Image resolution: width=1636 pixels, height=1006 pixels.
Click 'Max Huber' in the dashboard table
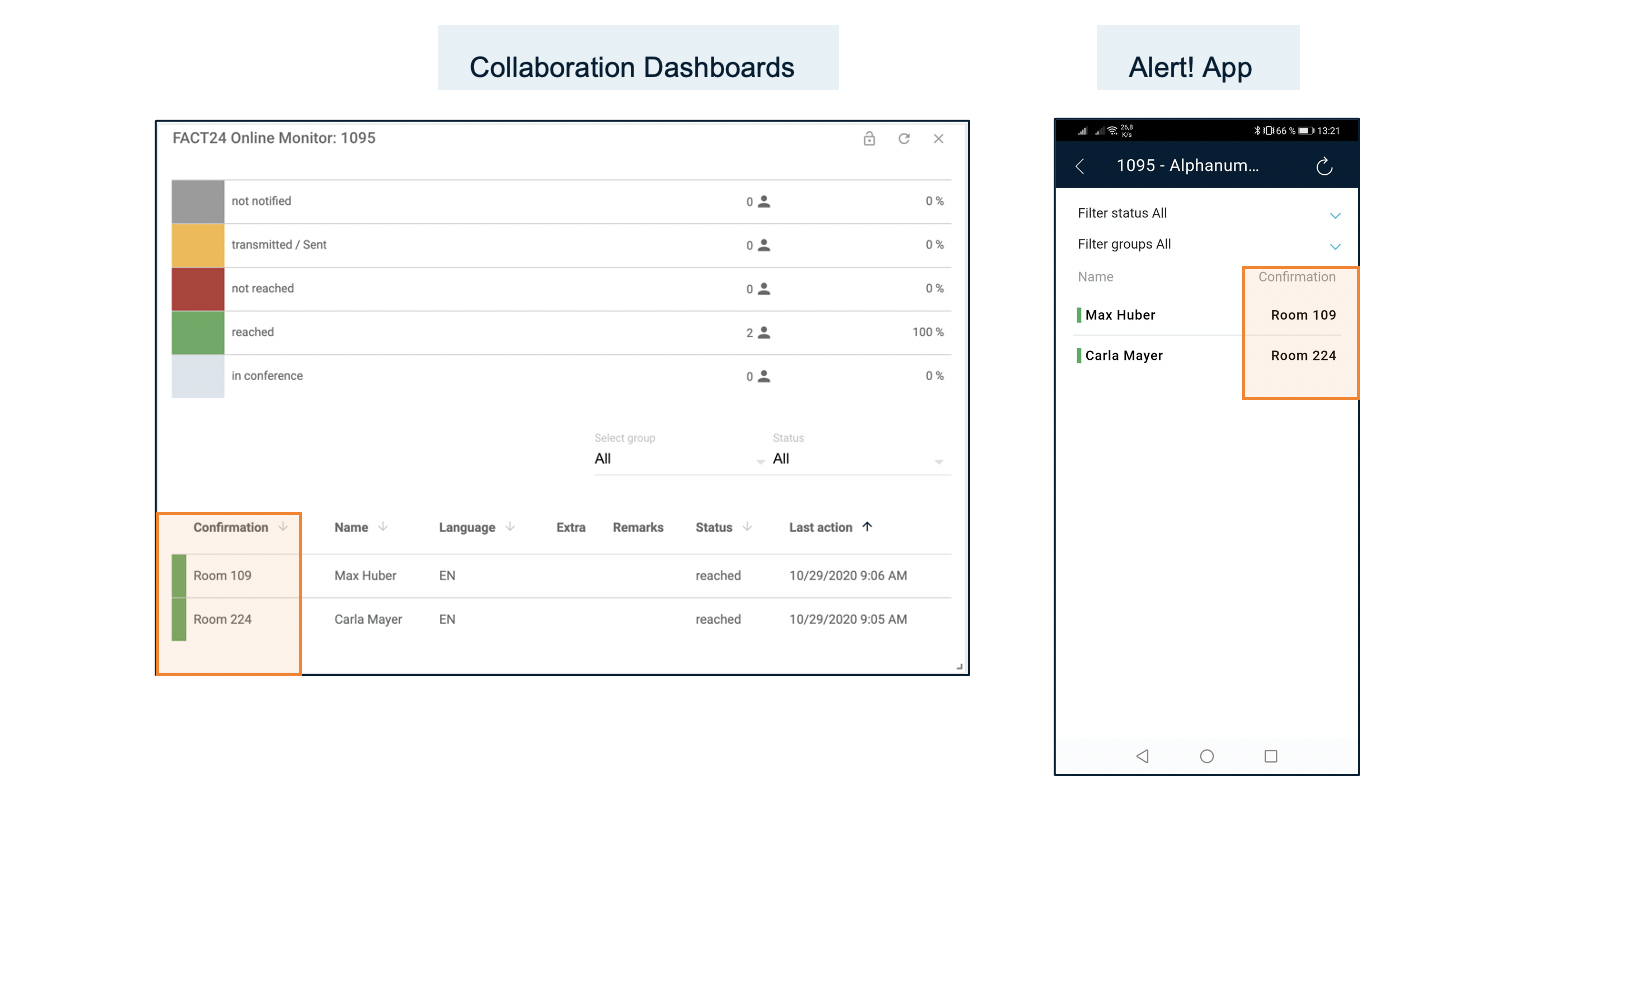click(x=365, y=576)
